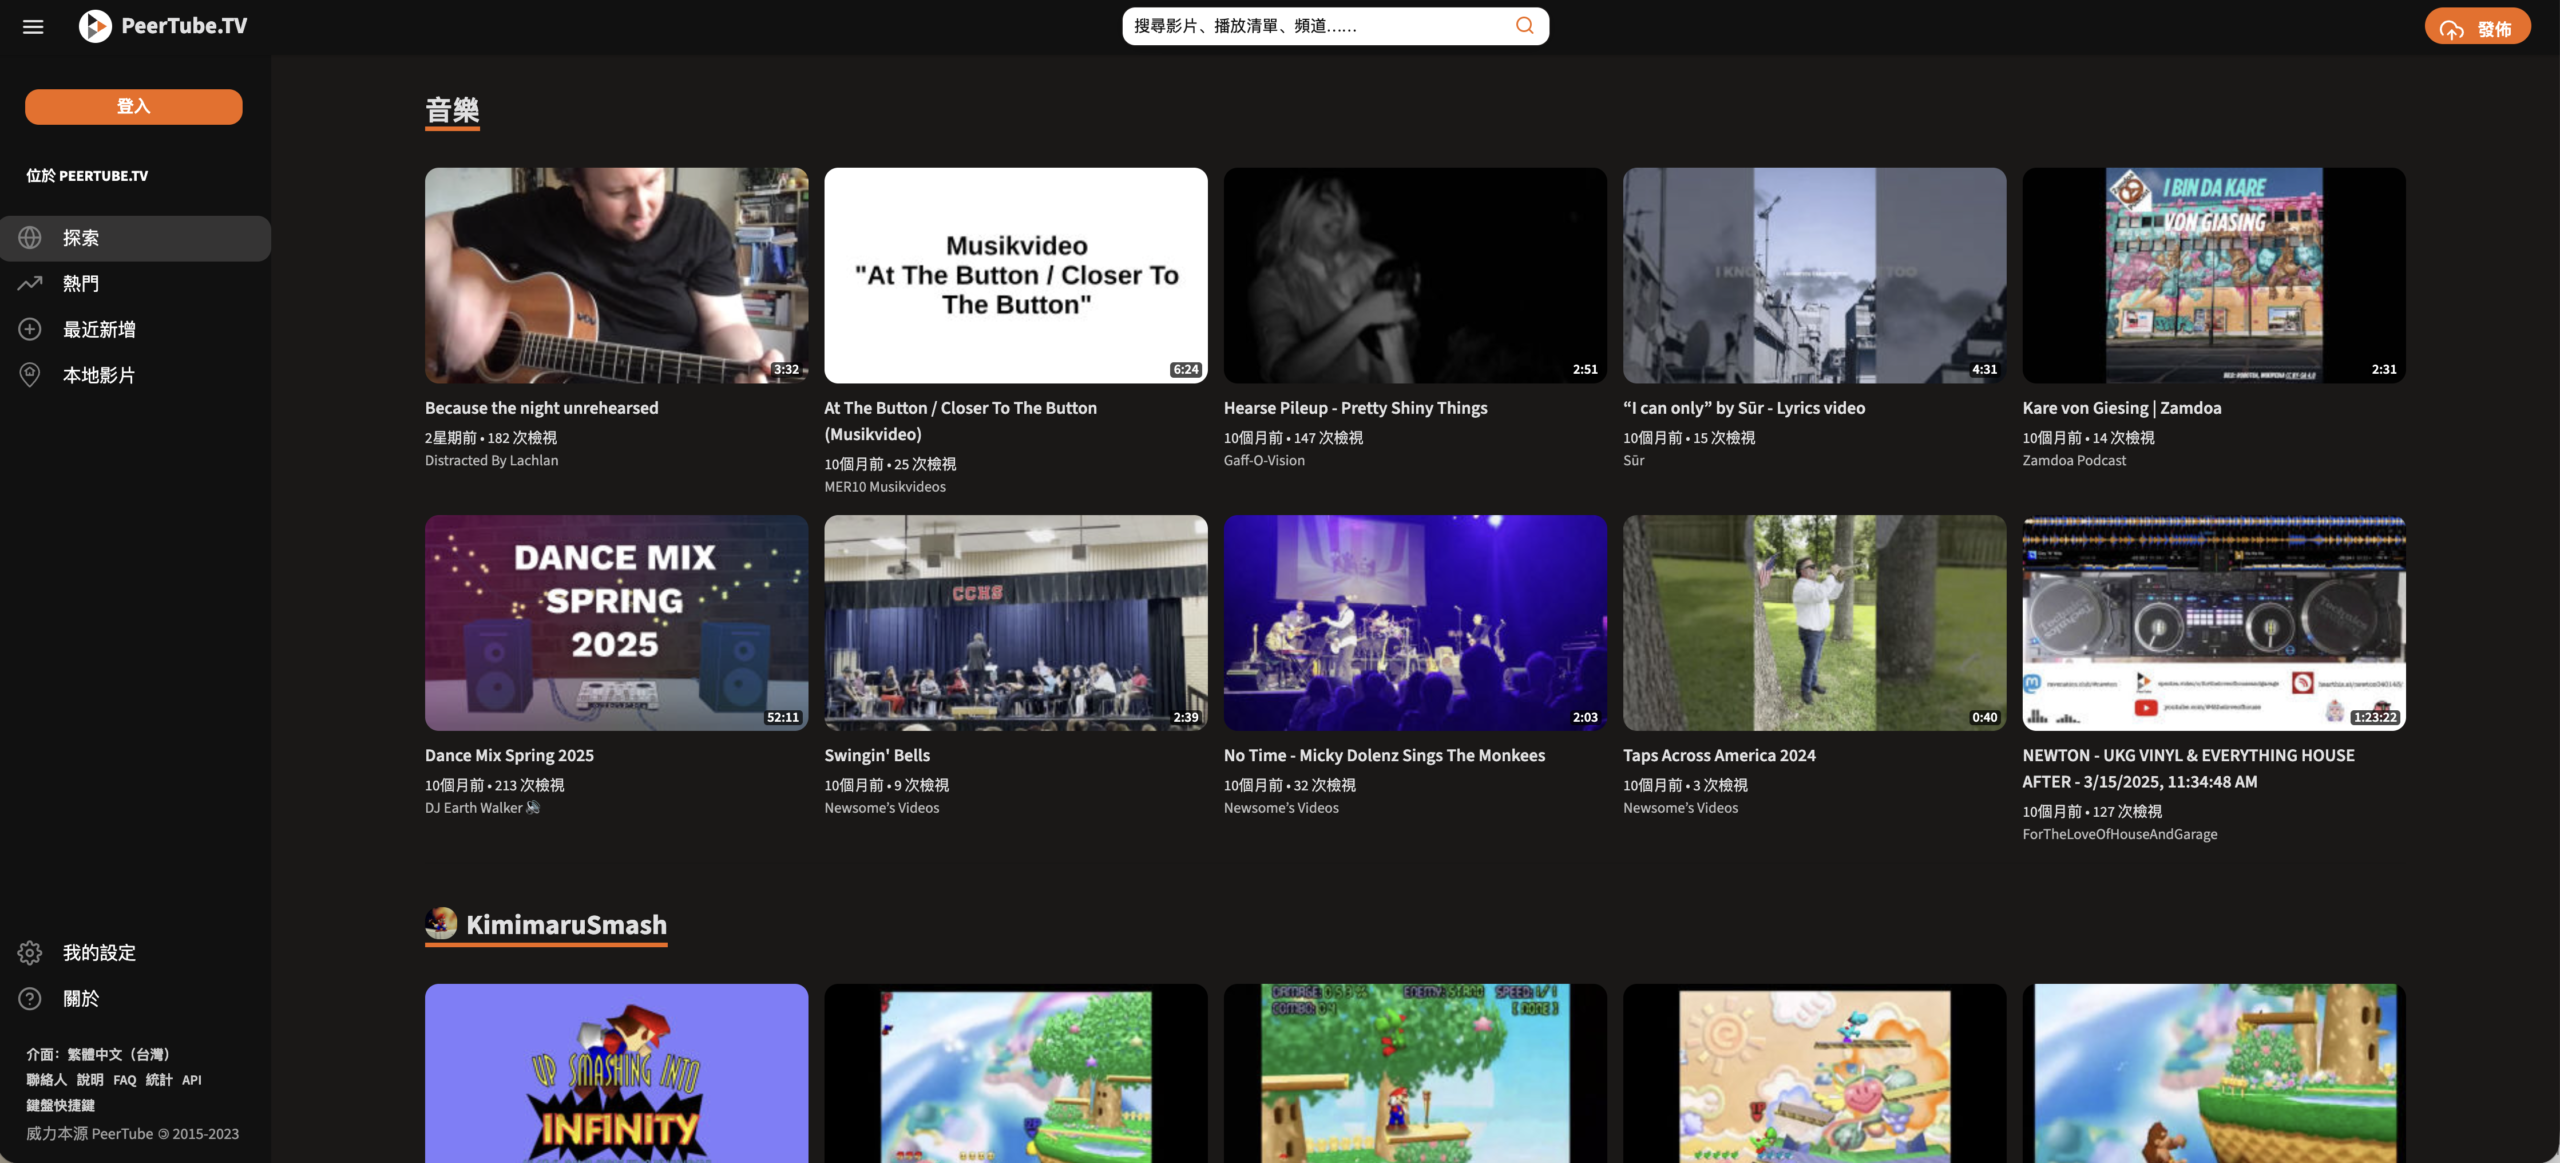Open the FAQ footer link
Image resolution: width=2560 pixels, height=1163 pixels.
click(x=125, y=1080)
